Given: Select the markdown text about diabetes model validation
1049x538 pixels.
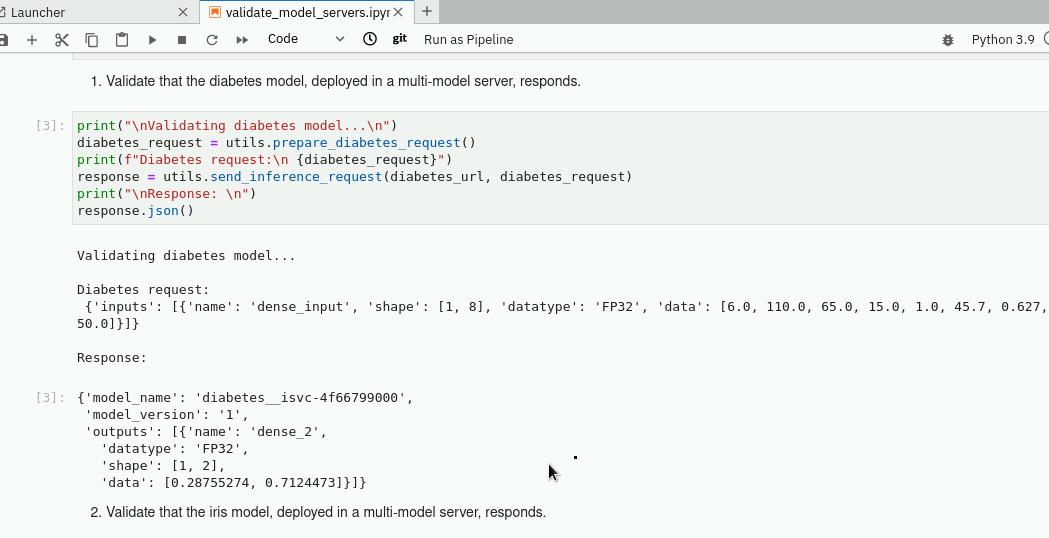Looking at the screenshot, I should pyautogui.click(x=343, y=81).
